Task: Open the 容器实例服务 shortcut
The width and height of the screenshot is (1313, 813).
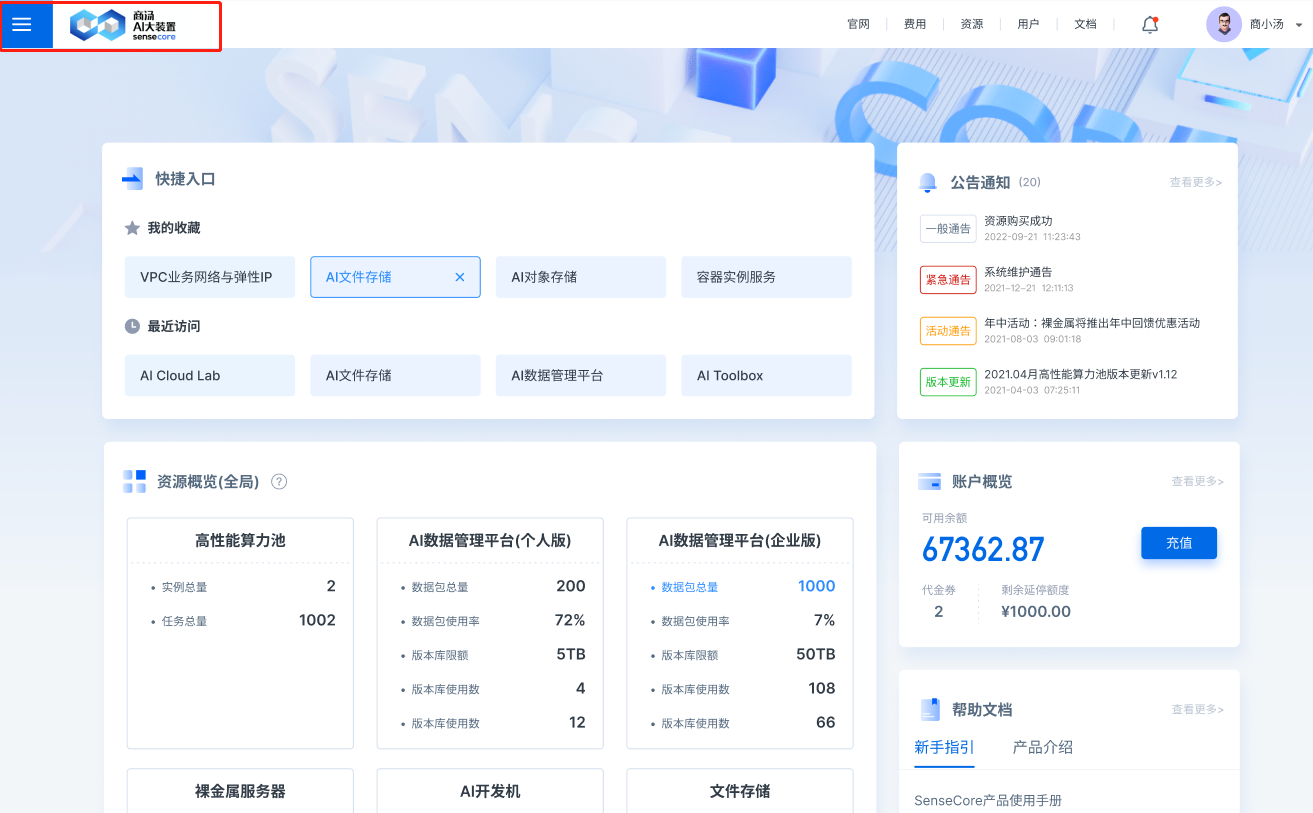Action: click(767, 277)
